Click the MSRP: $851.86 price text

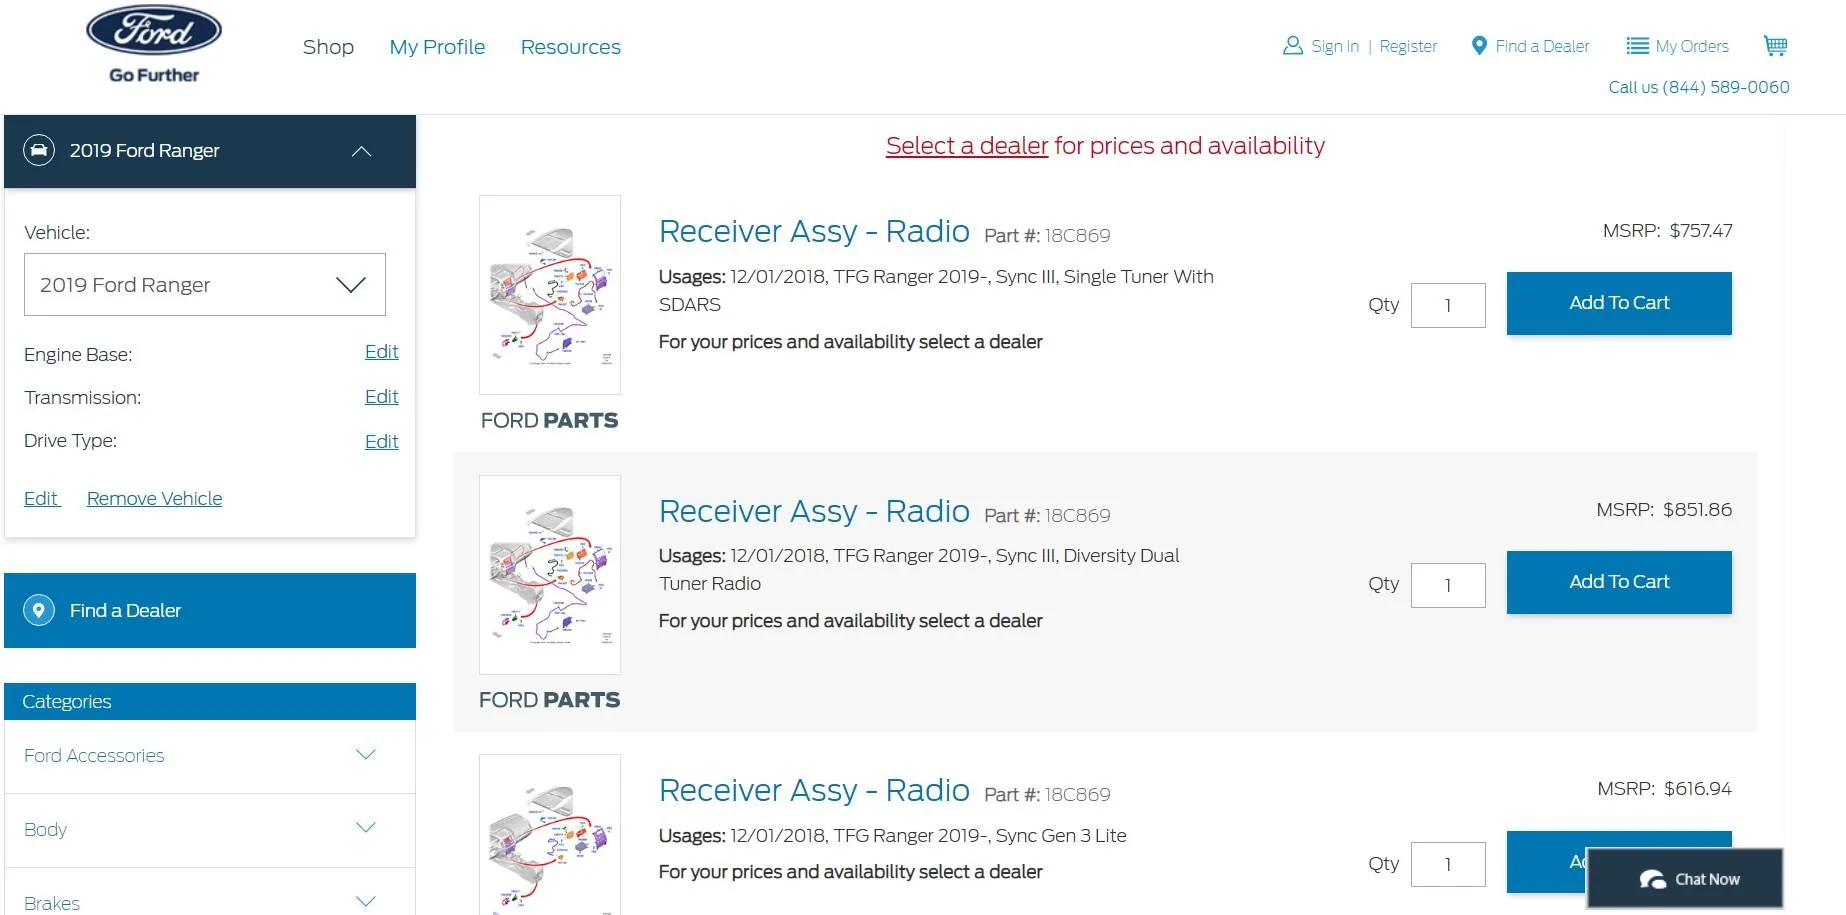point(1664,510)
